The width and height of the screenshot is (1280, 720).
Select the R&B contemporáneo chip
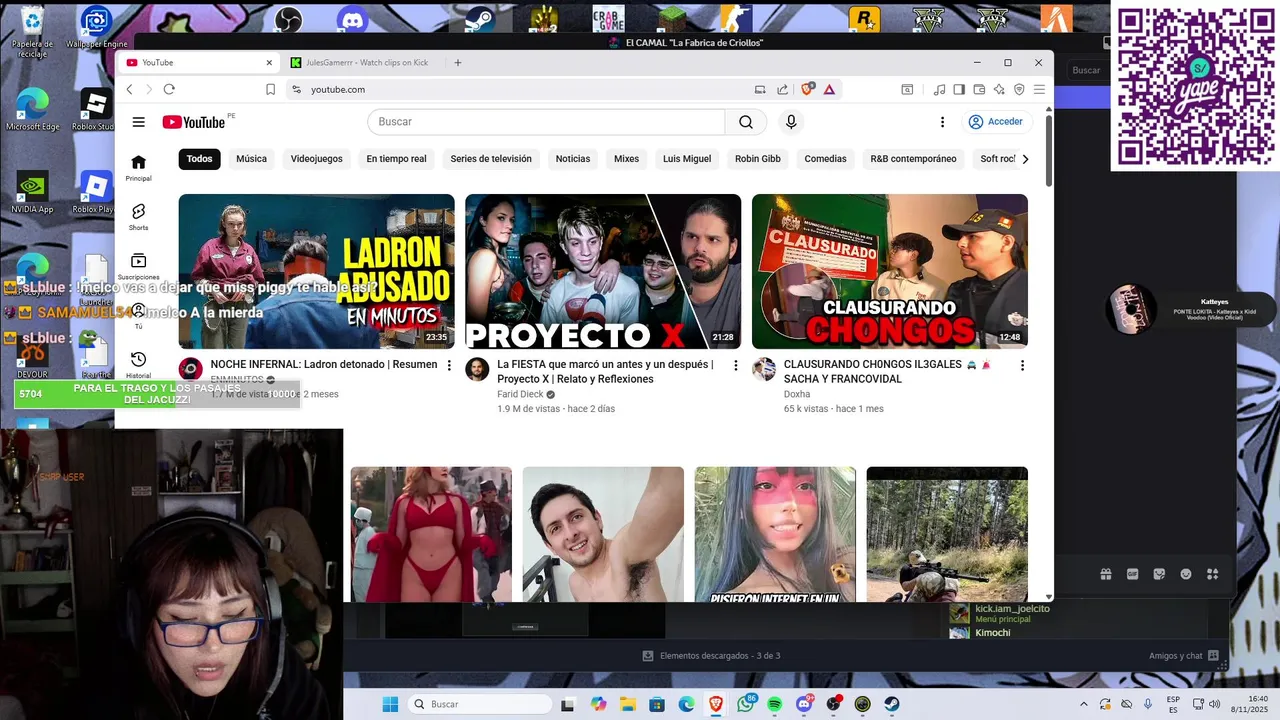913,159
